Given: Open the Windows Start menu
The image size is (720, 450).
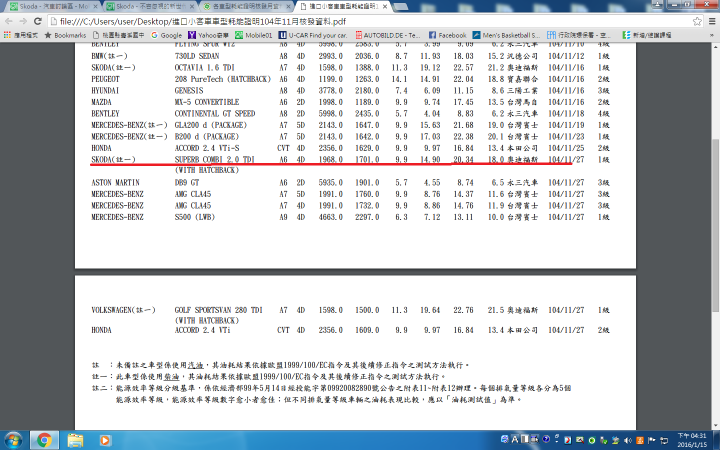Looking at the screenshot, I should [13, 440].
